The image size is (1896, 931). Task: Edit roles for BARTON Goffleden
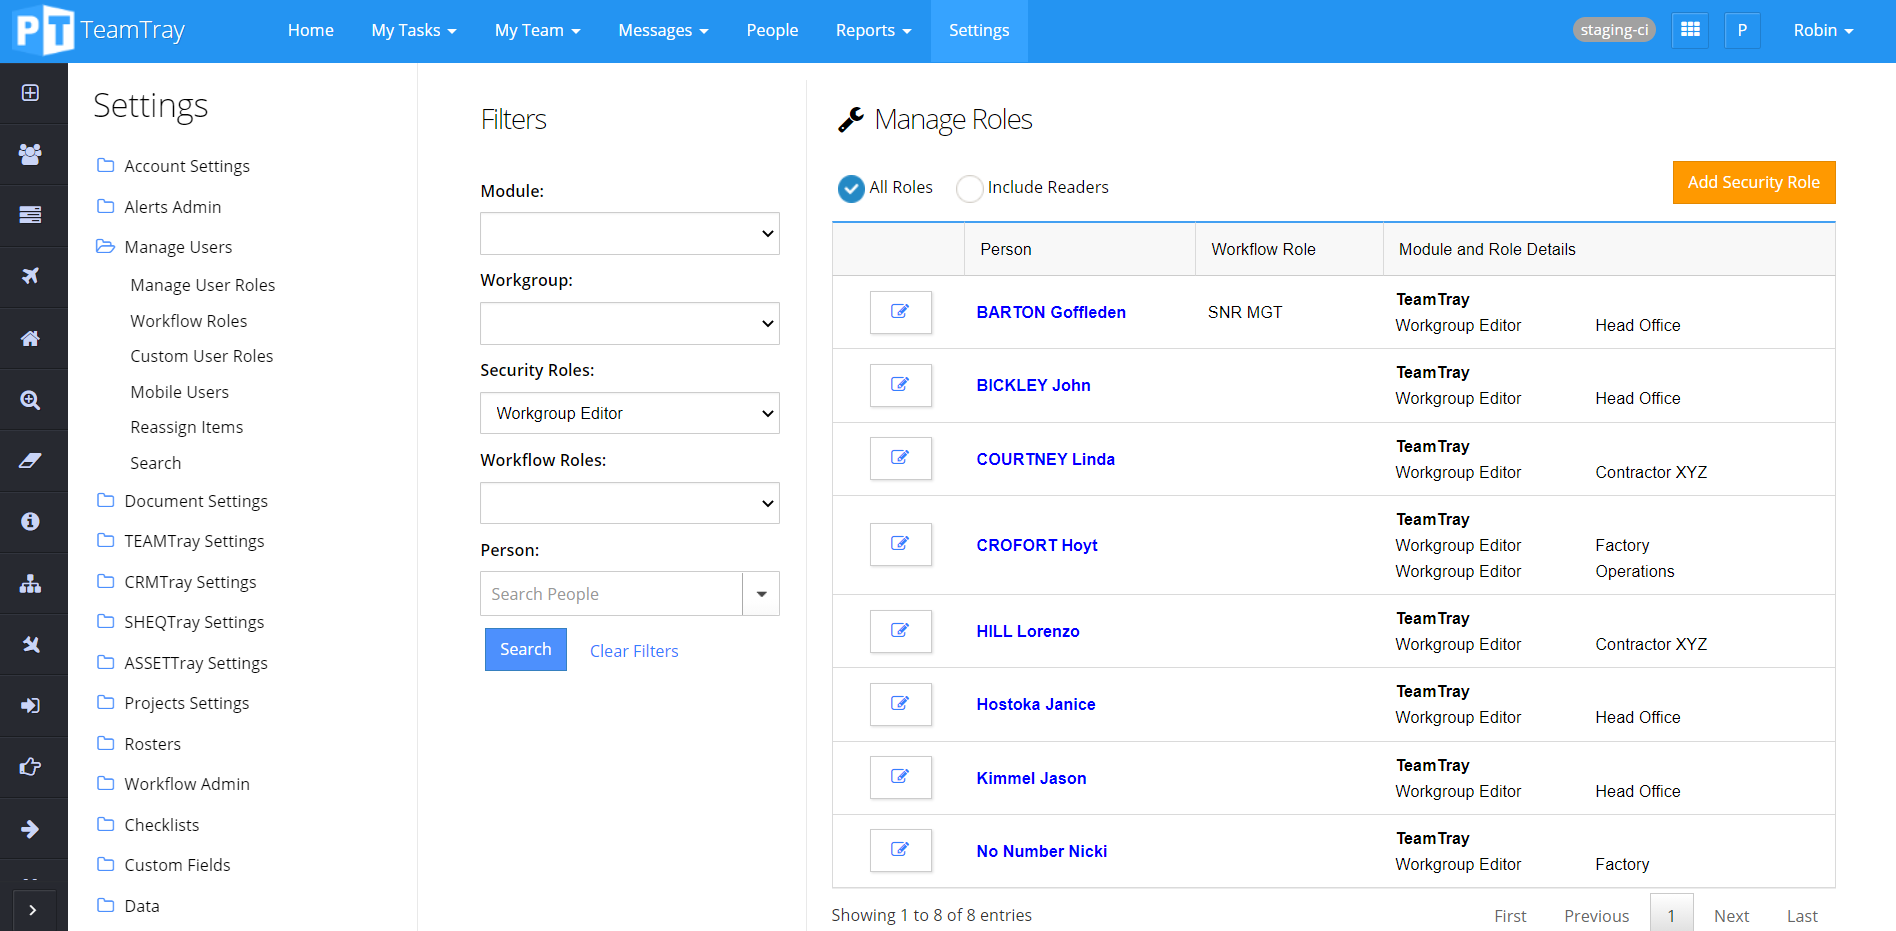tap(900, 312)
